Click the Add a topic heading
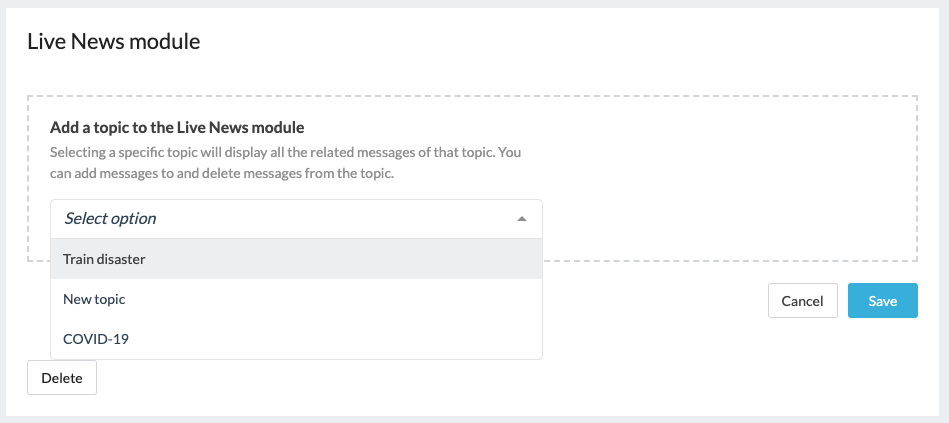 [x=177, y=128]
